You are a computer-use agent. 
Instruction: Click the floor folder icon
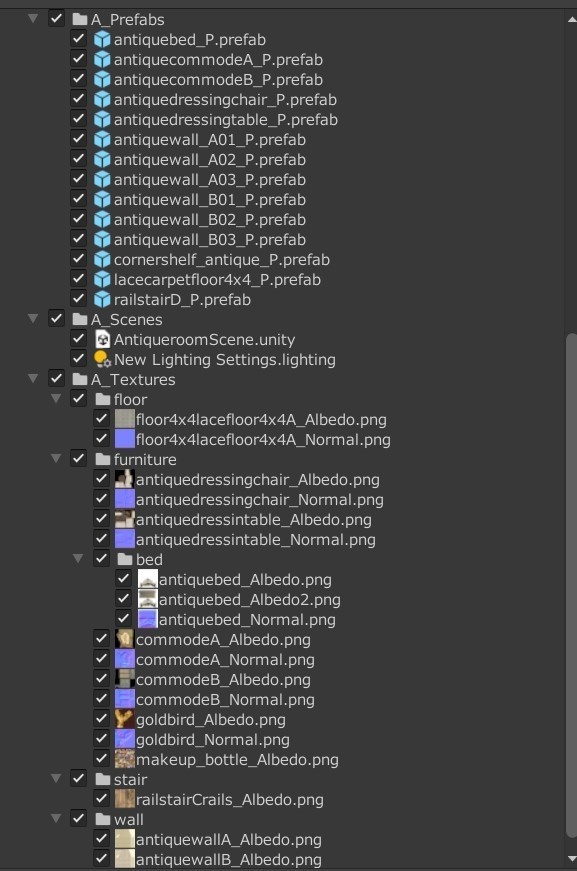coord(103,399)
